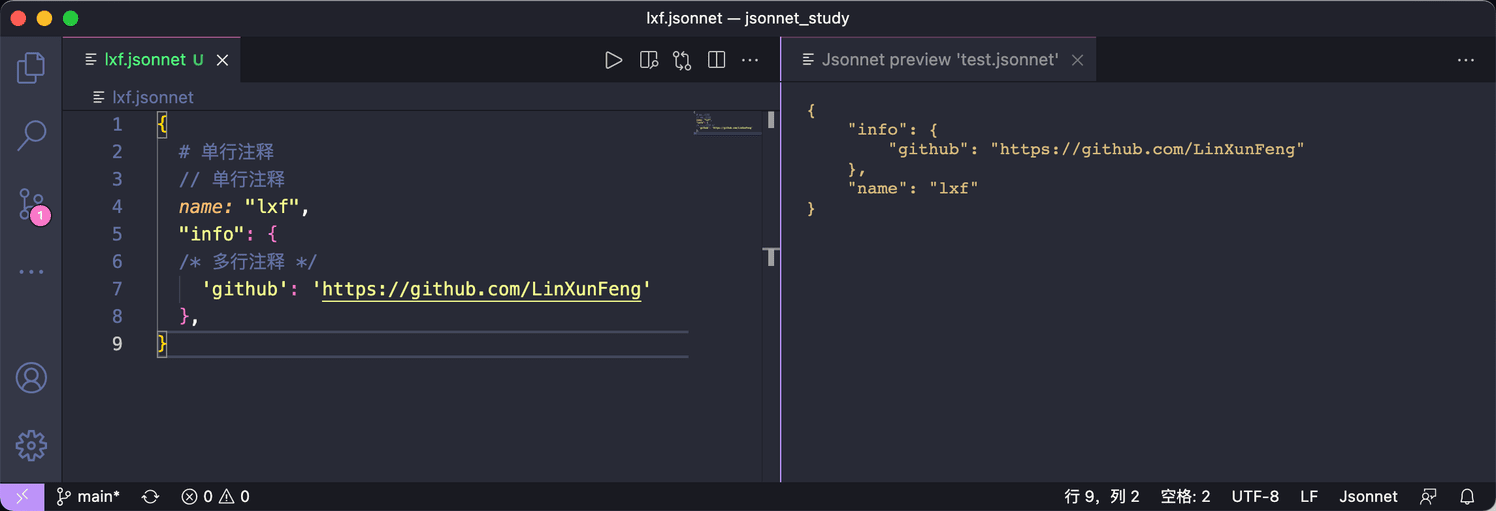Screen dimensions: 1496x511
Task: Open the Accounts menu icon
Action: (31, 378)
